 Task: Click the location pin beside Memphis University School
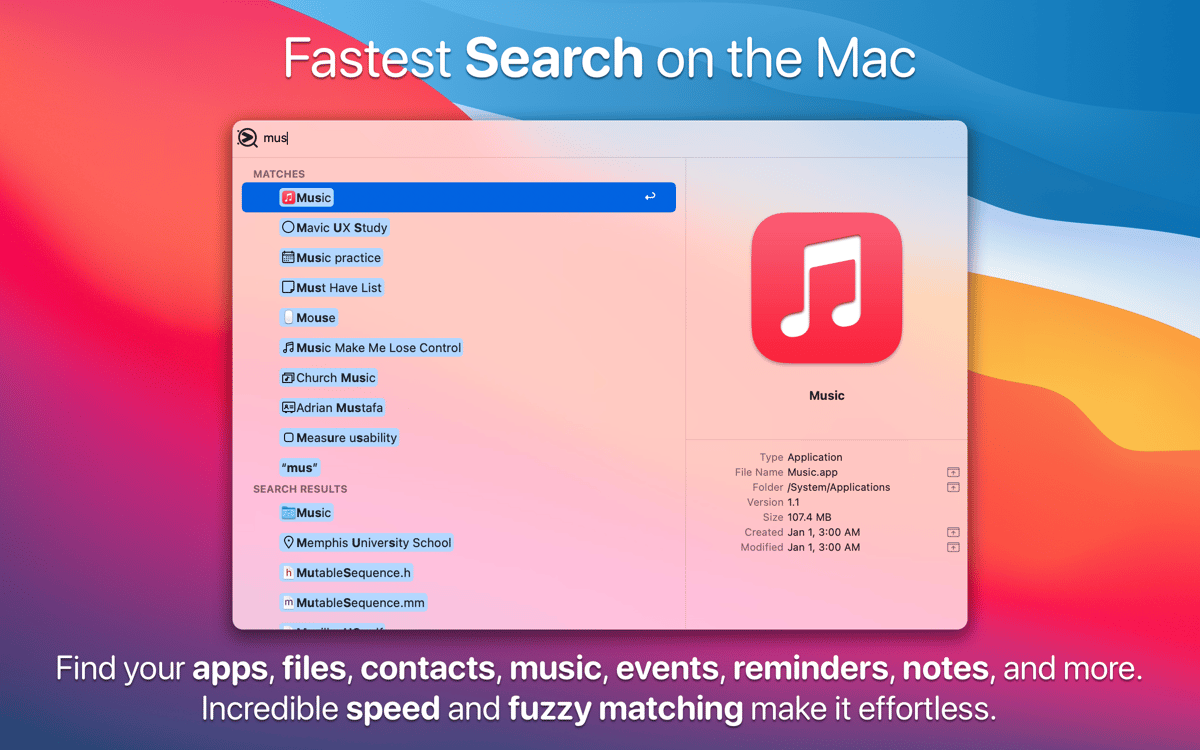[x=289, y=542]
